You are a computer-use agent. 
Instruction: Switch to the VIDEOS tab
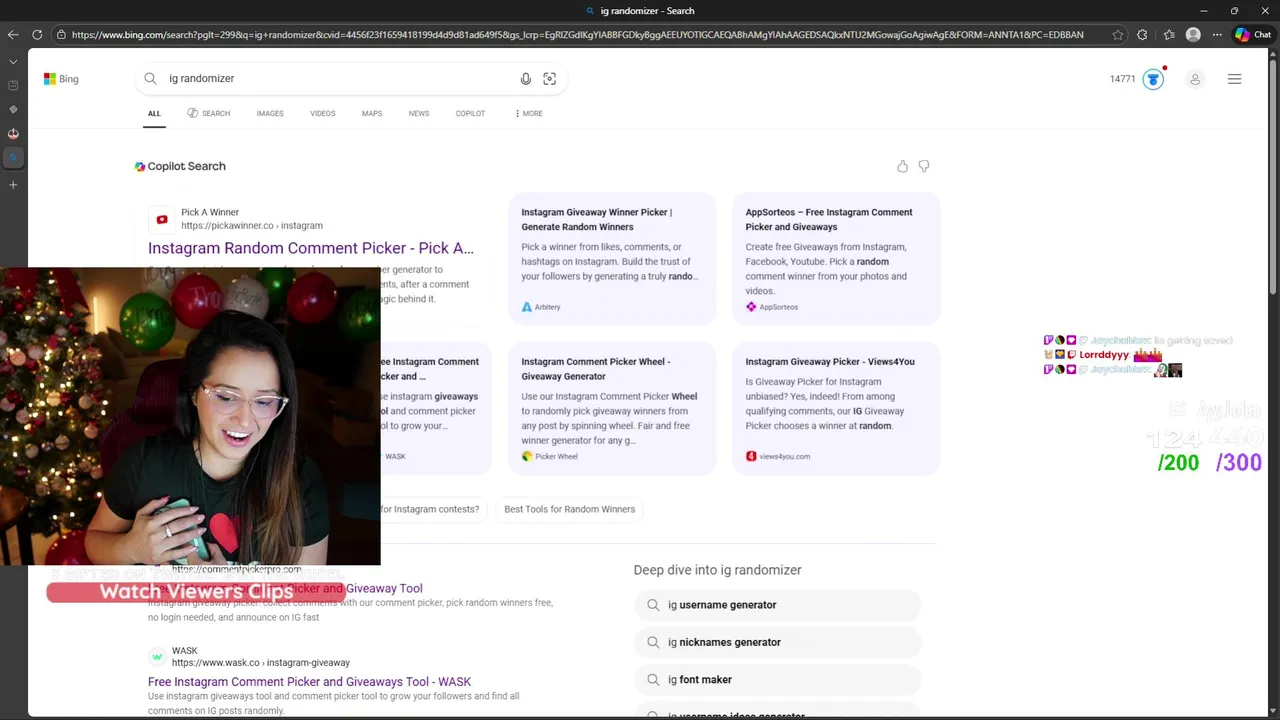(x=322, y=114)
